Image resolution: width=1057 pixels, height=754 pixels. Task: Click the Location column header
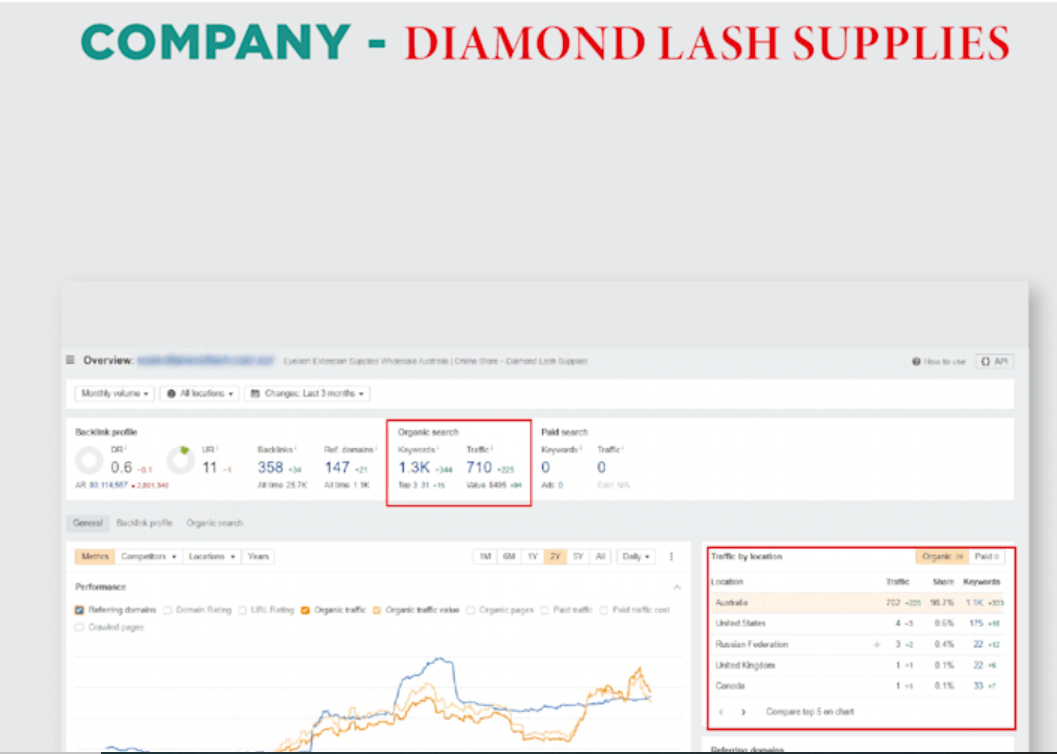727,582
